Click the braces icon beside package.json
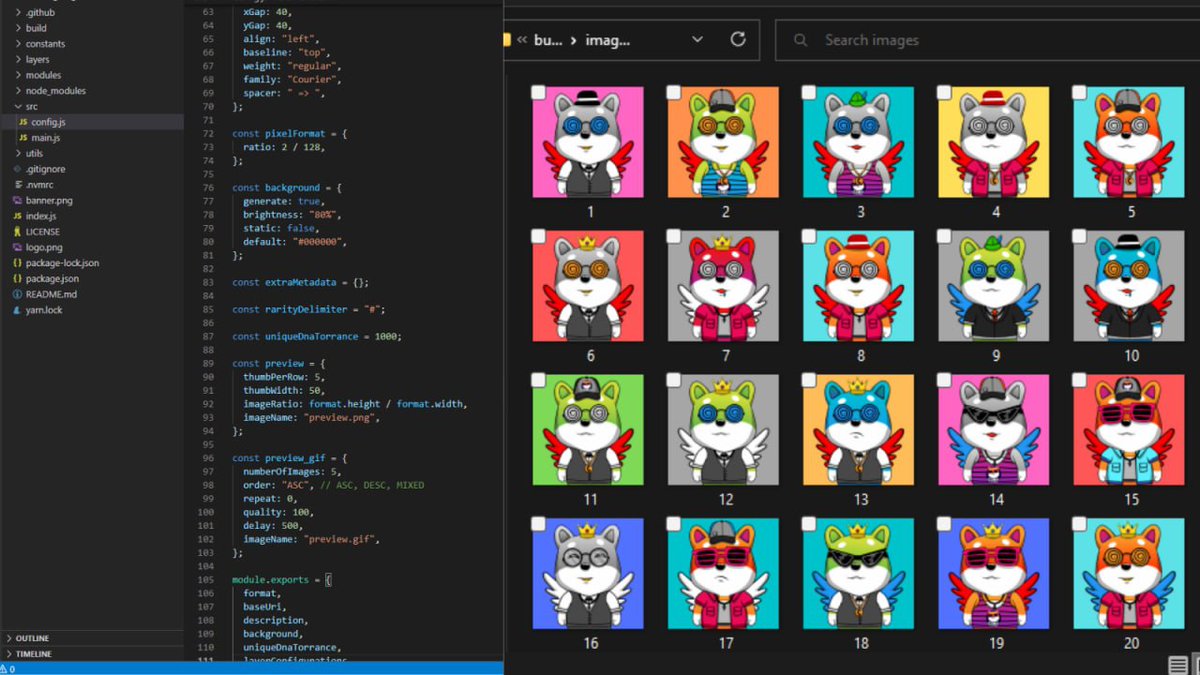The image size is (1200, 675). pyautogui.click(x=17, y=278)
